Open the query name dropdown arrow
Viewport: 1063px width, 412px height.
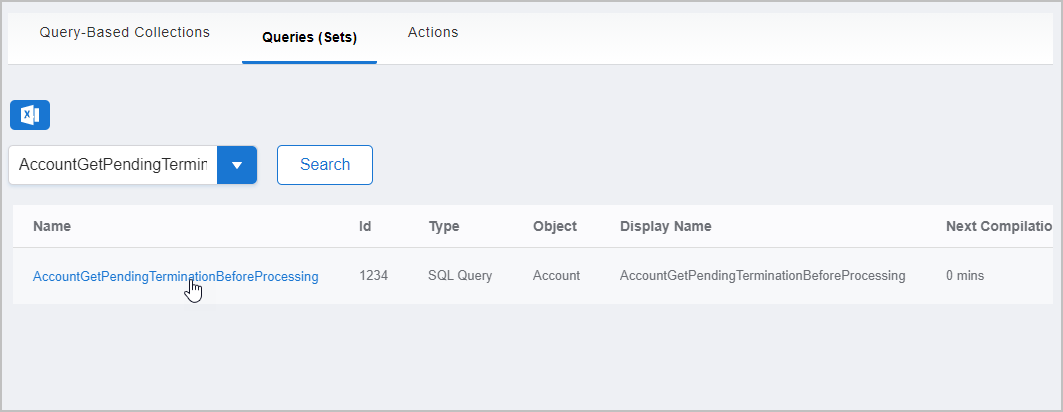237,165
